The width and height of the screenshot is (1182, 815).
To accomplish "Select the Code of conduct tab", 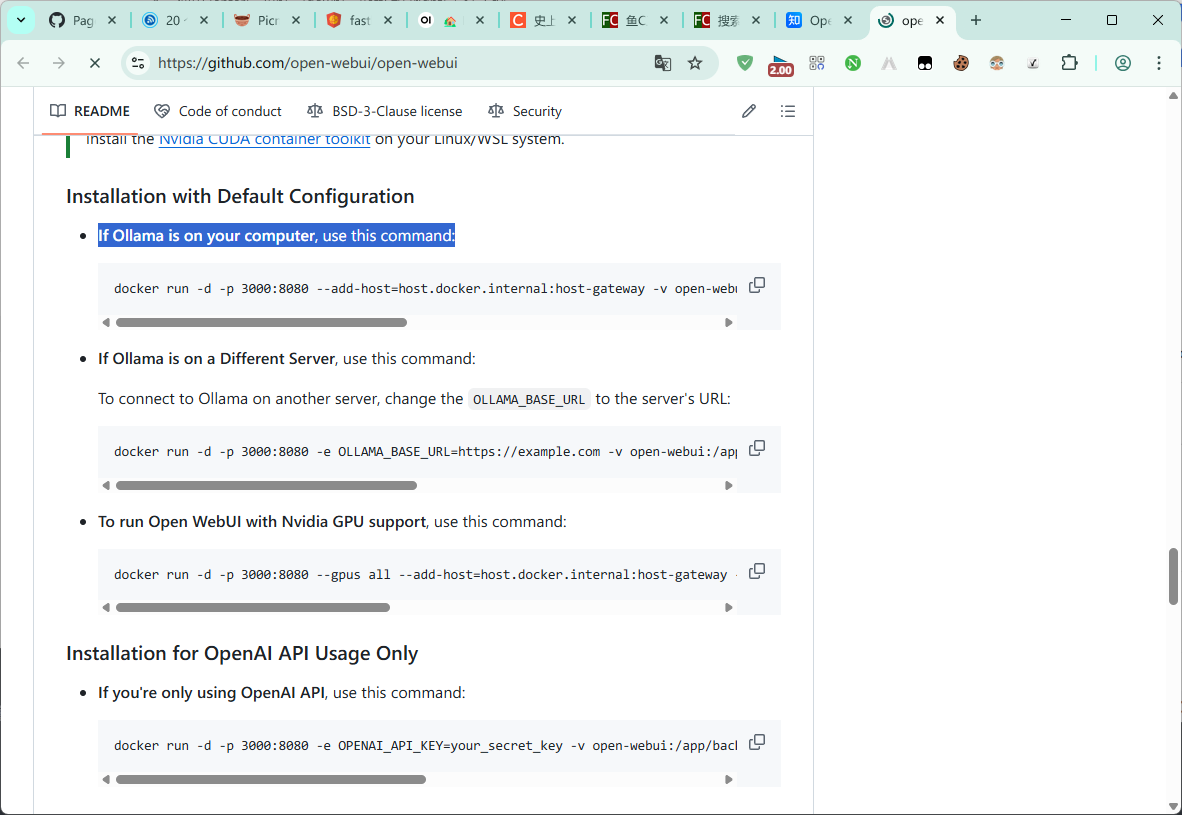I will pyautogui.click(x=218, y=112).
